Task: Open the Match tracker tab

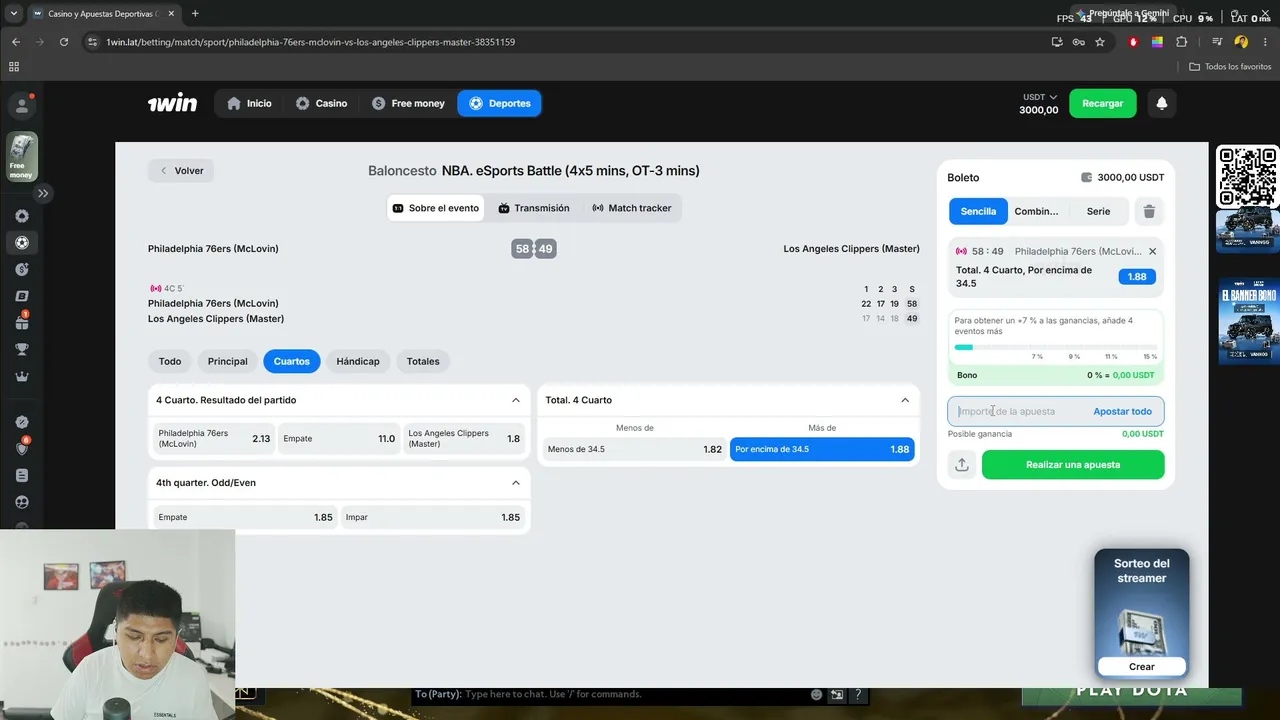Action: point(632,208)
